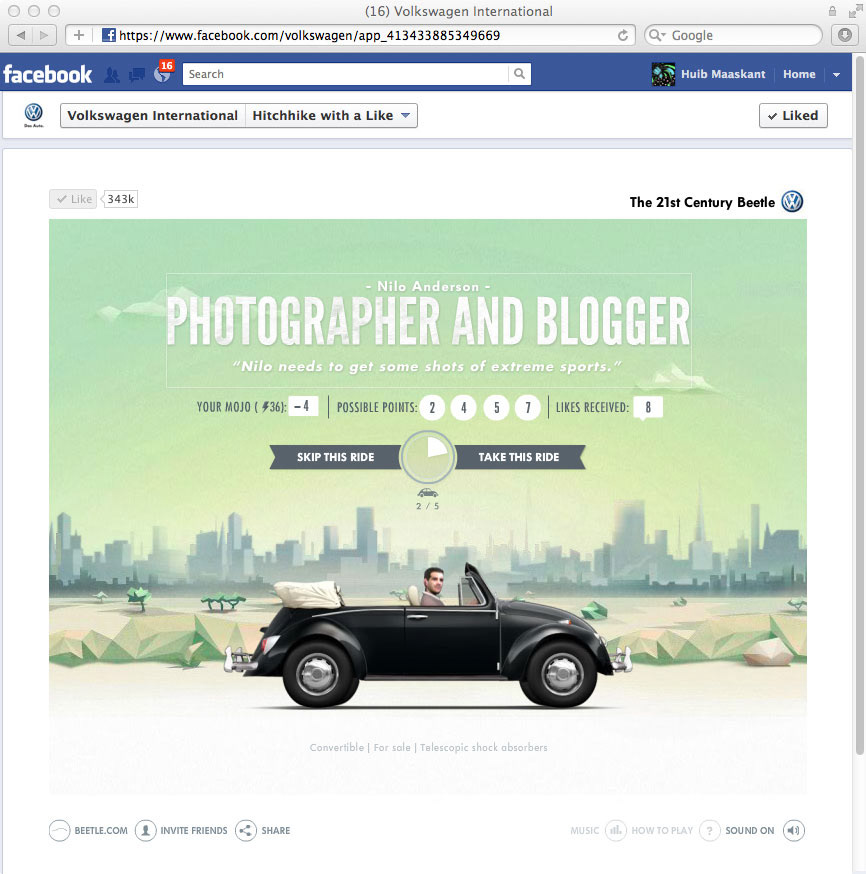Viewport: 866px width, 874px height.
Task: Enter full screen with window arrows icon
Action: (x=854, y=11)
